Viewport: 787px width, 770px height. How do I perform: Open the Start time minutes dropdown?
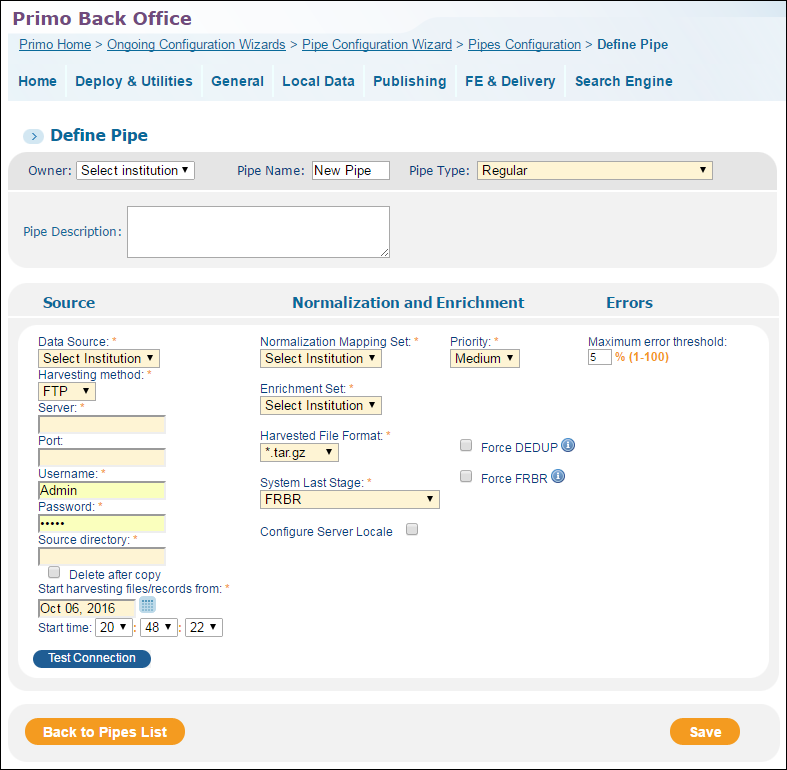click(x=159, y=627)
